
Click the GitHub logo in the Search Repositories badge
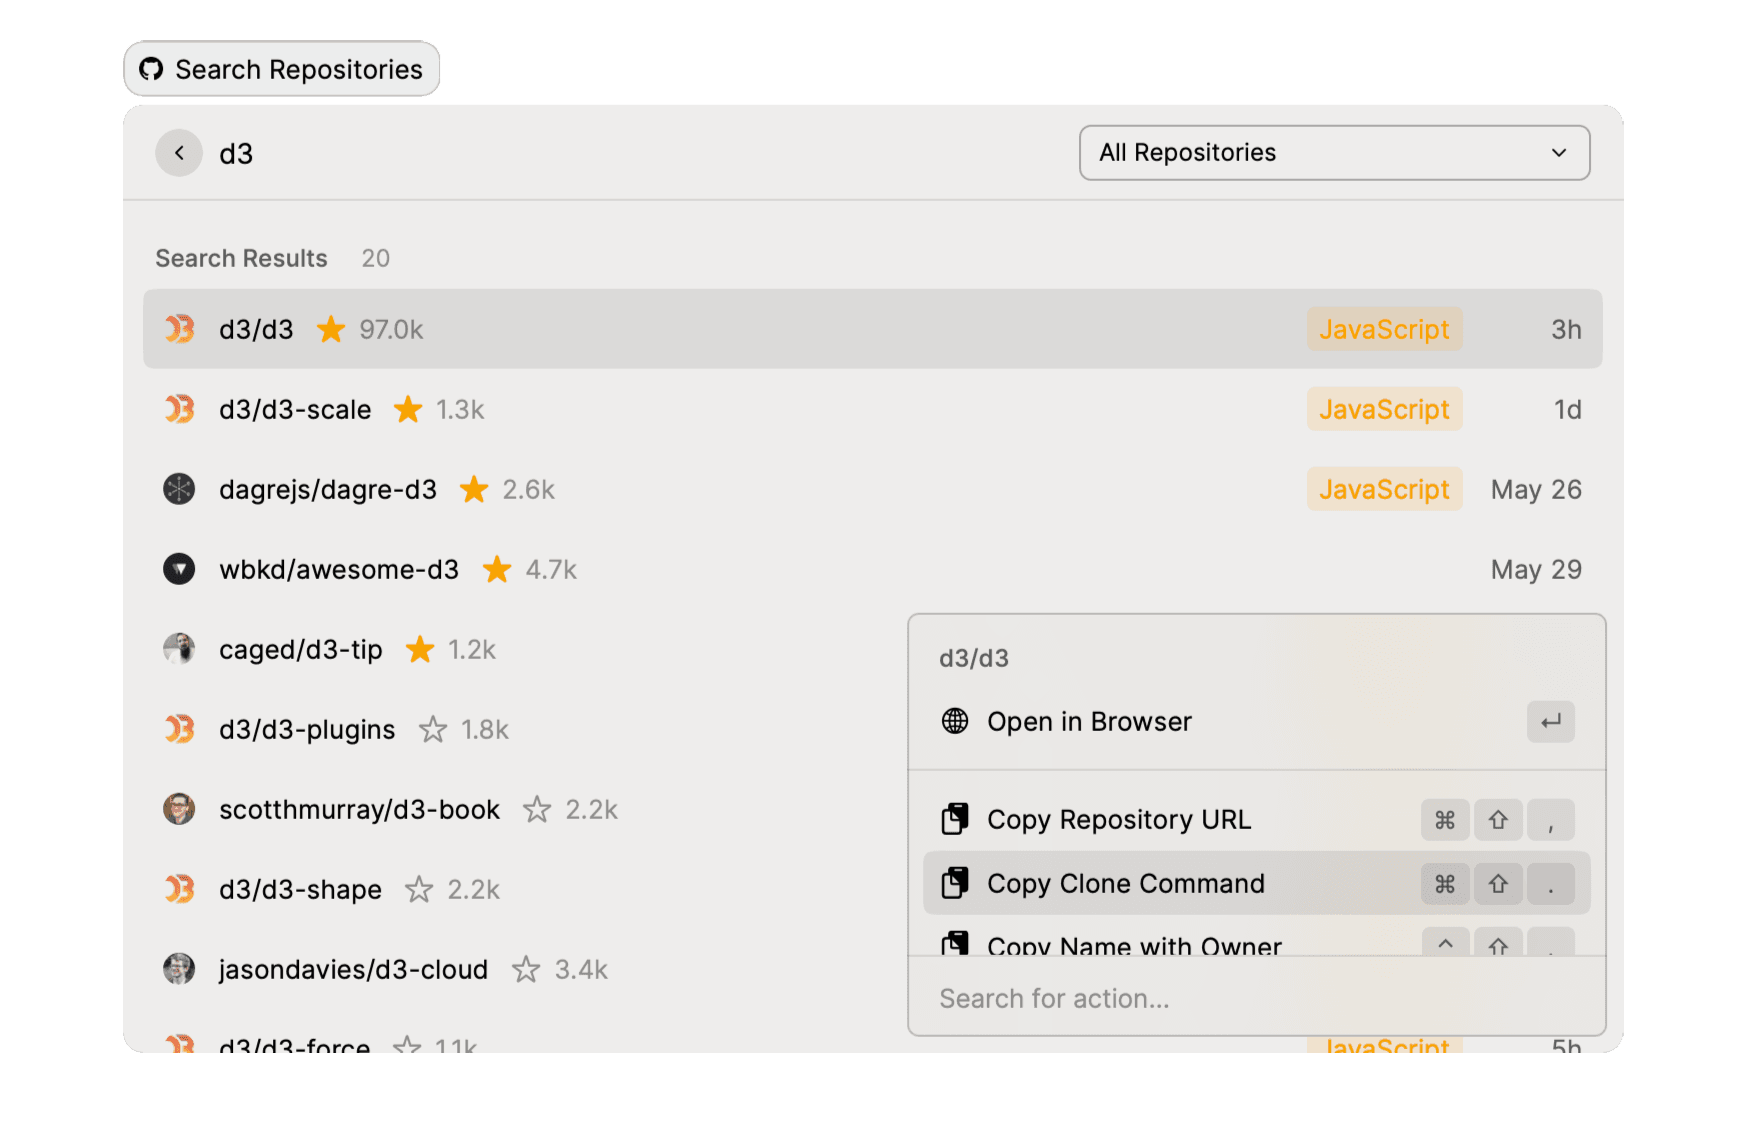coord(151,69)
